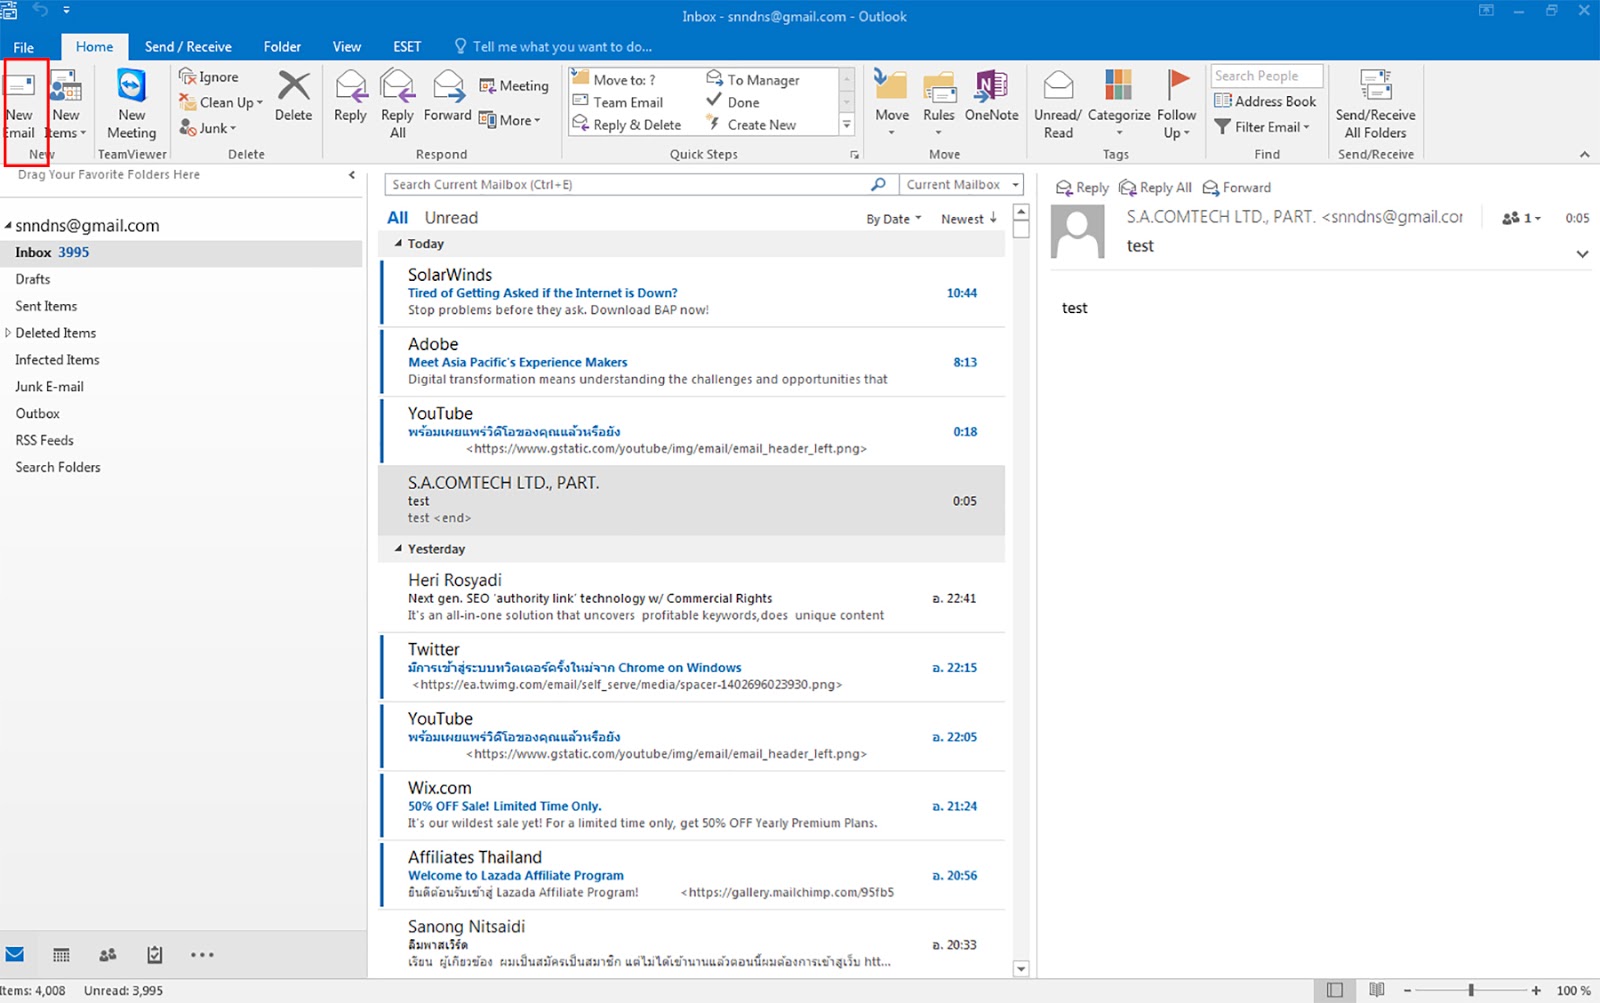The height and width of the screenshot is (1003, 1600).
Task: Open the File tab
Action: pos(23,47)
